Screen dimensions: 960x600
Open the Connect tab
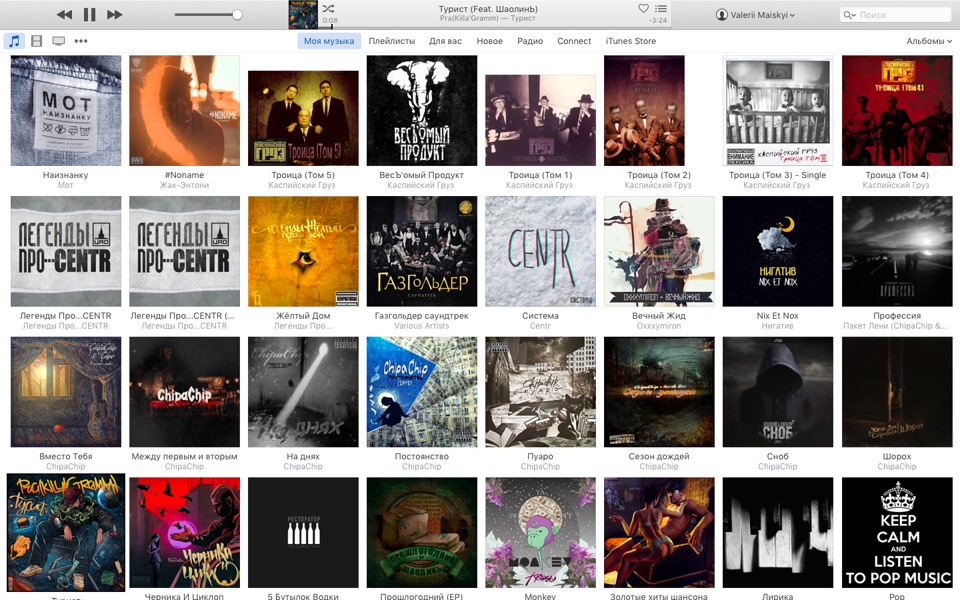(x=574, y=41)
